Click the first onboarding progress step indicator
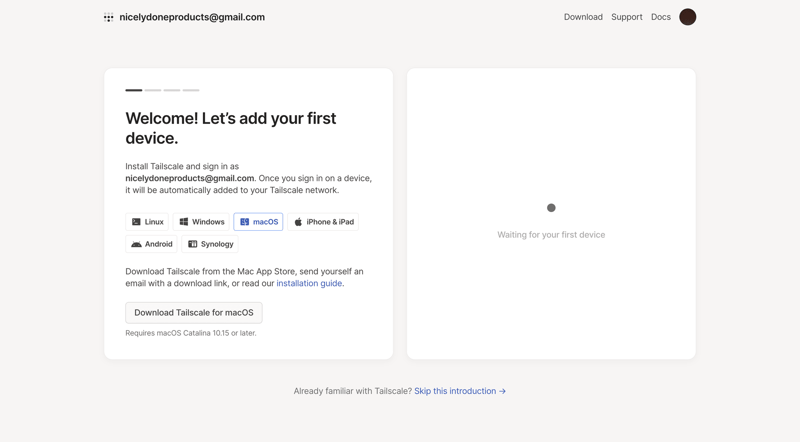The width and height of the screenshot is (800, 442). point(134,90)
